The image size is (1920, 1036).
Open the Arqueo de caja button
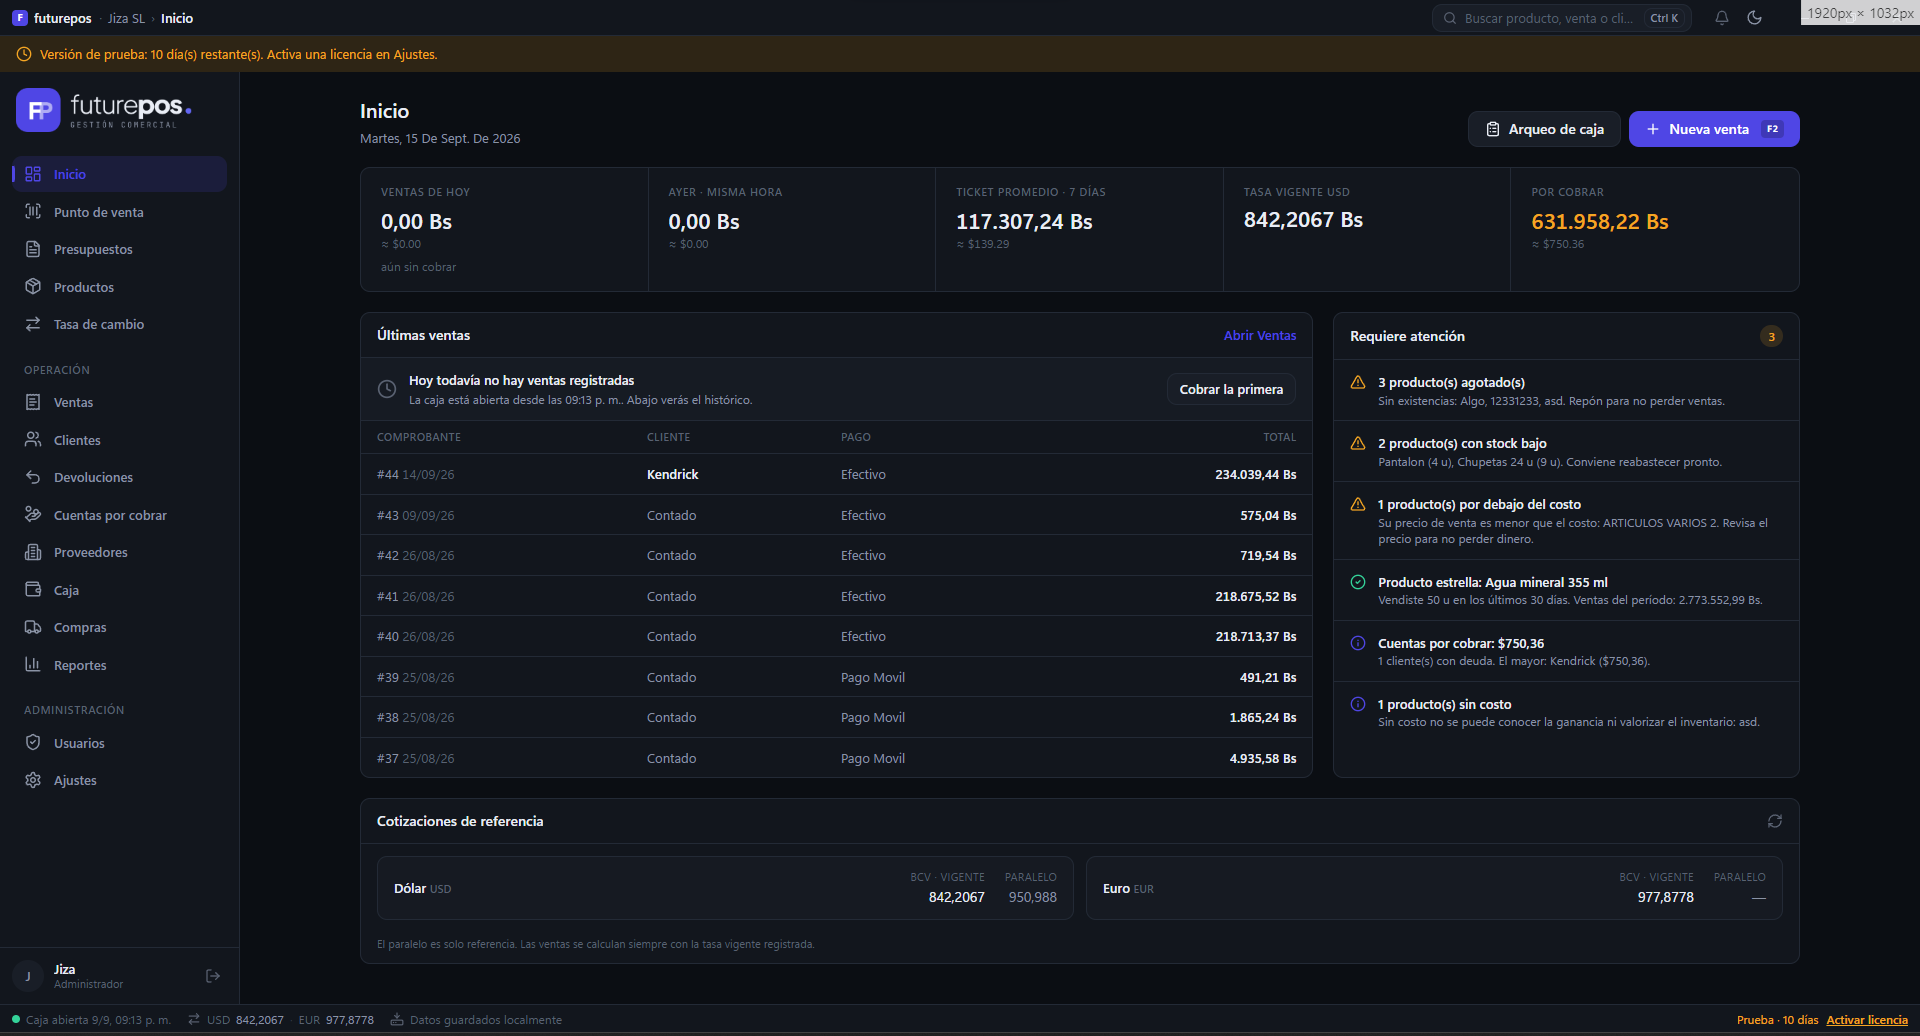(1544, 129)
